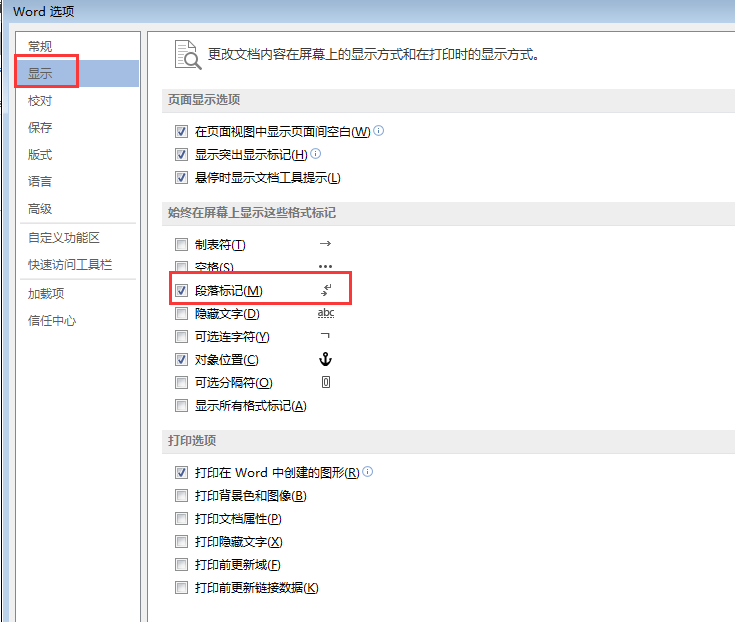Click info icon beside 打印在 Word 中创建的图形
This screenshot has width=735, height=622.
click(x=368, y=472)
